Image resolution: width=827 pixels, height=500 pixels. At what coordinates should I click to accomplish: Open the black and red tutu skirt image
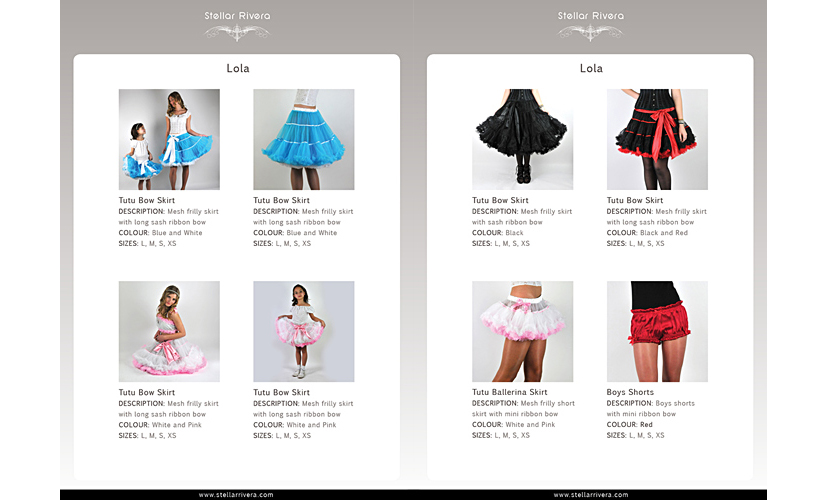pos(657,139)
